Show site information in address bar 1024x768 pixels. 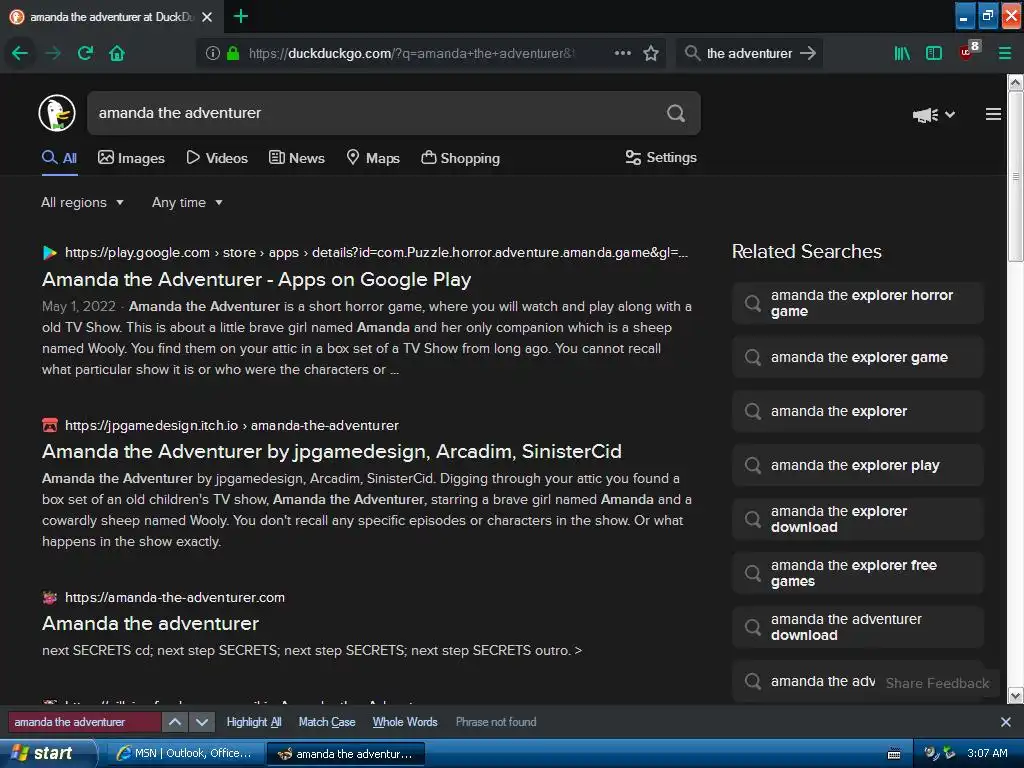(212, 53)
